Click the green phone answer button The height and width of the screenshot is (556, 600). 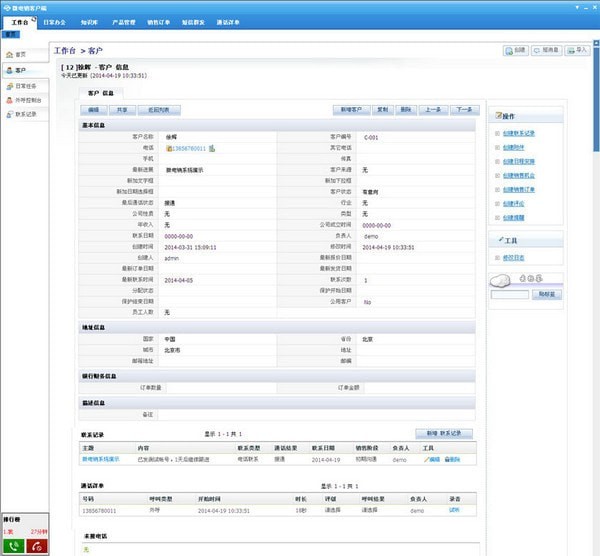pyautogui.click(x=12, y=546)
